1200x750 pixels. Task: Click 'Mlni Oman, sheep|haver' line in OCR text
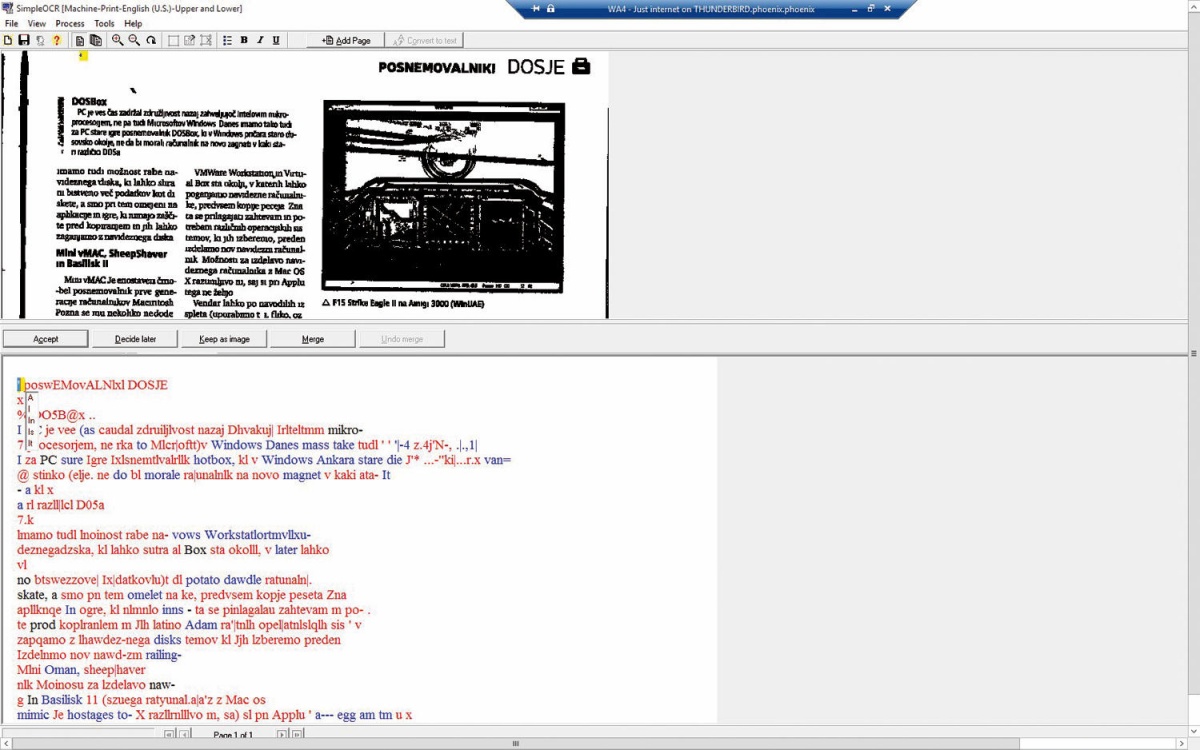click(x=81, y=670)
